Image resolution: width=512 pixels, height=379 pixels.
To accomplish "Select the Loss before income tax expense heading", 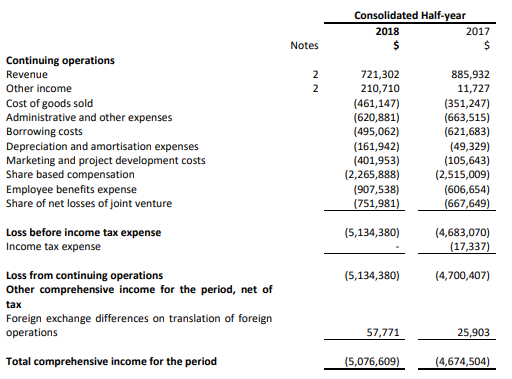I will (83, 232).
